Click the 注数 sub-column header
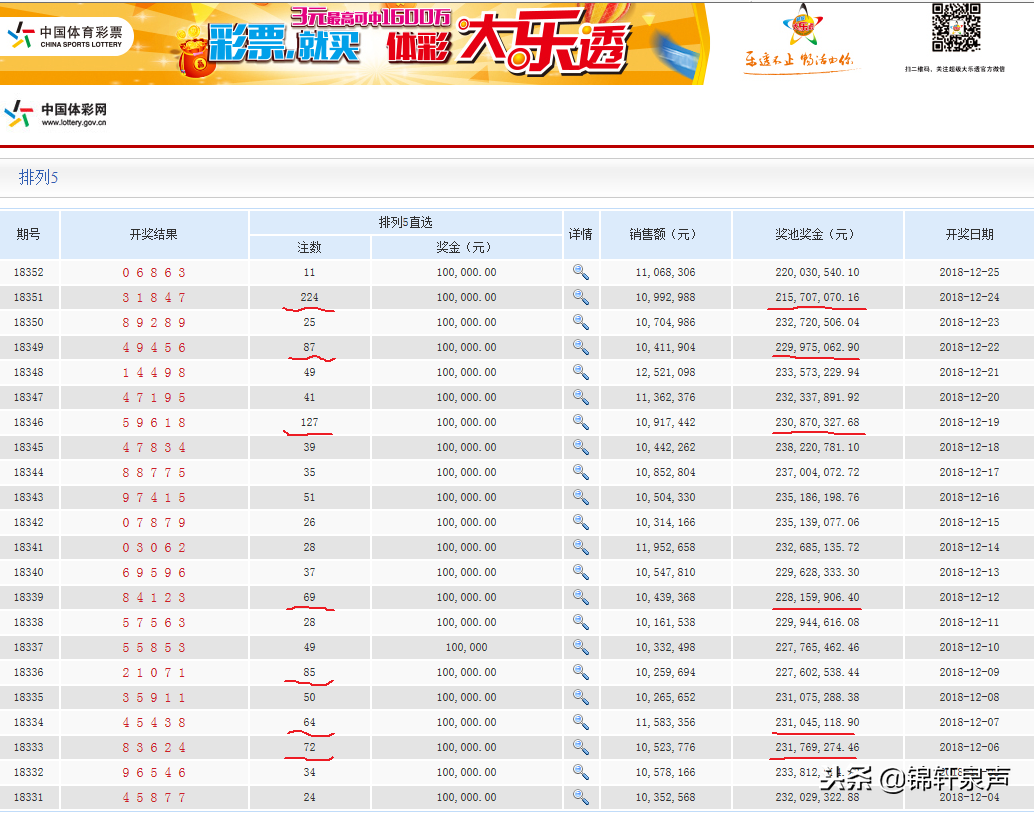Viewport: 1034px width, 815px height. (309, 247)
